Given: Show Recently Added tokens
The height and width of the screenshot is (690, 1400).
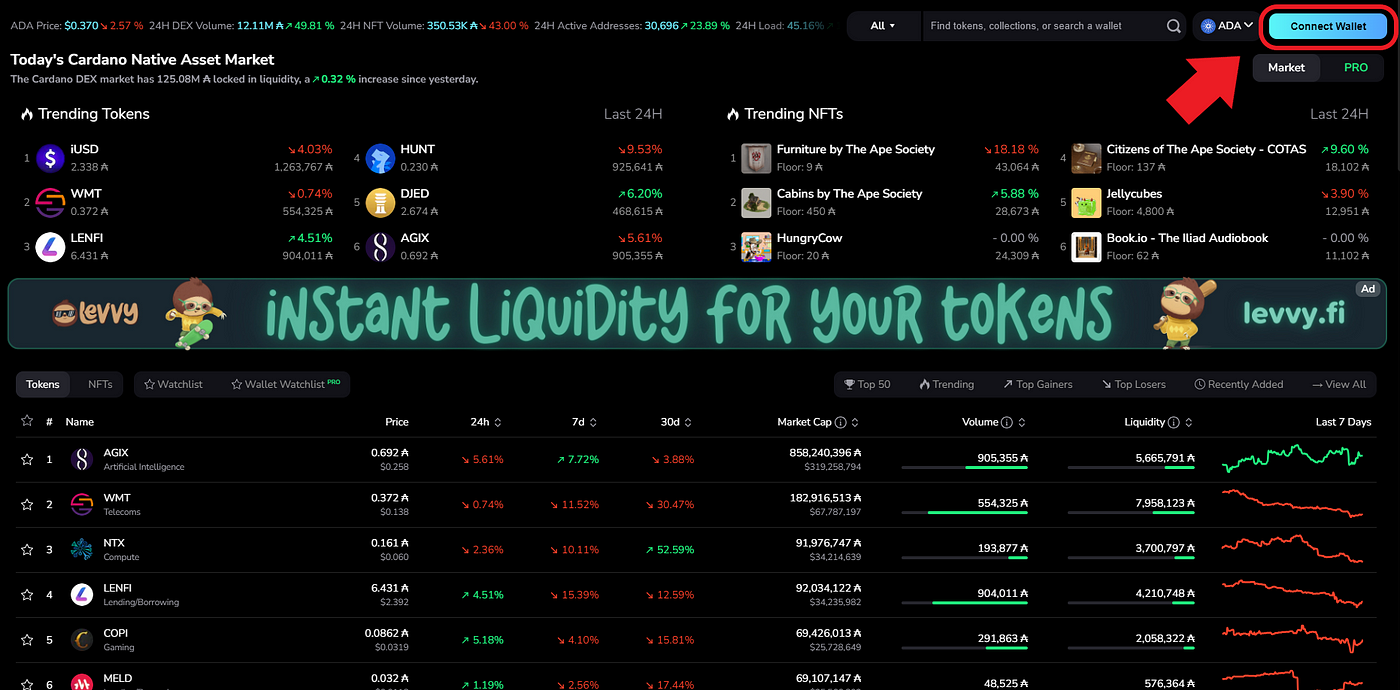Looking at the screenshot, I should coord(1239,384).
